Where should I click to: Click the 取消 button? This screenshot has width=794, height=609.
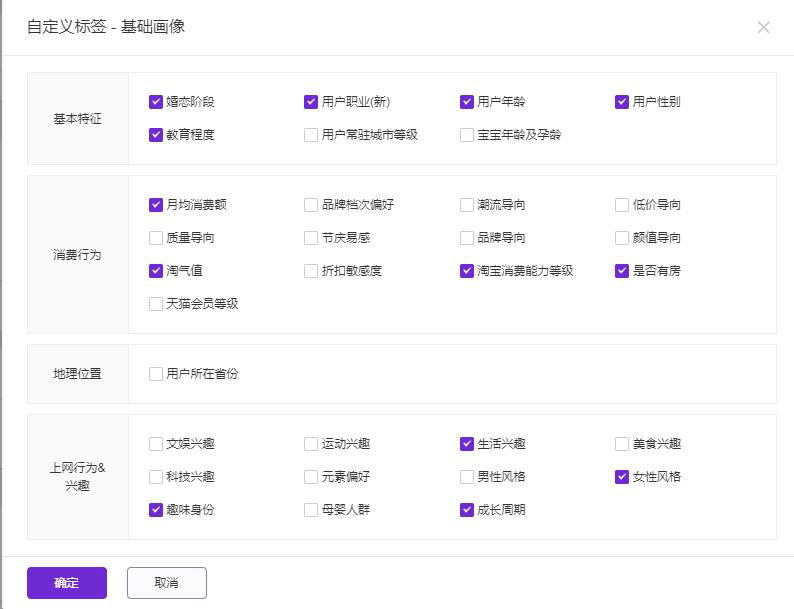167,583
